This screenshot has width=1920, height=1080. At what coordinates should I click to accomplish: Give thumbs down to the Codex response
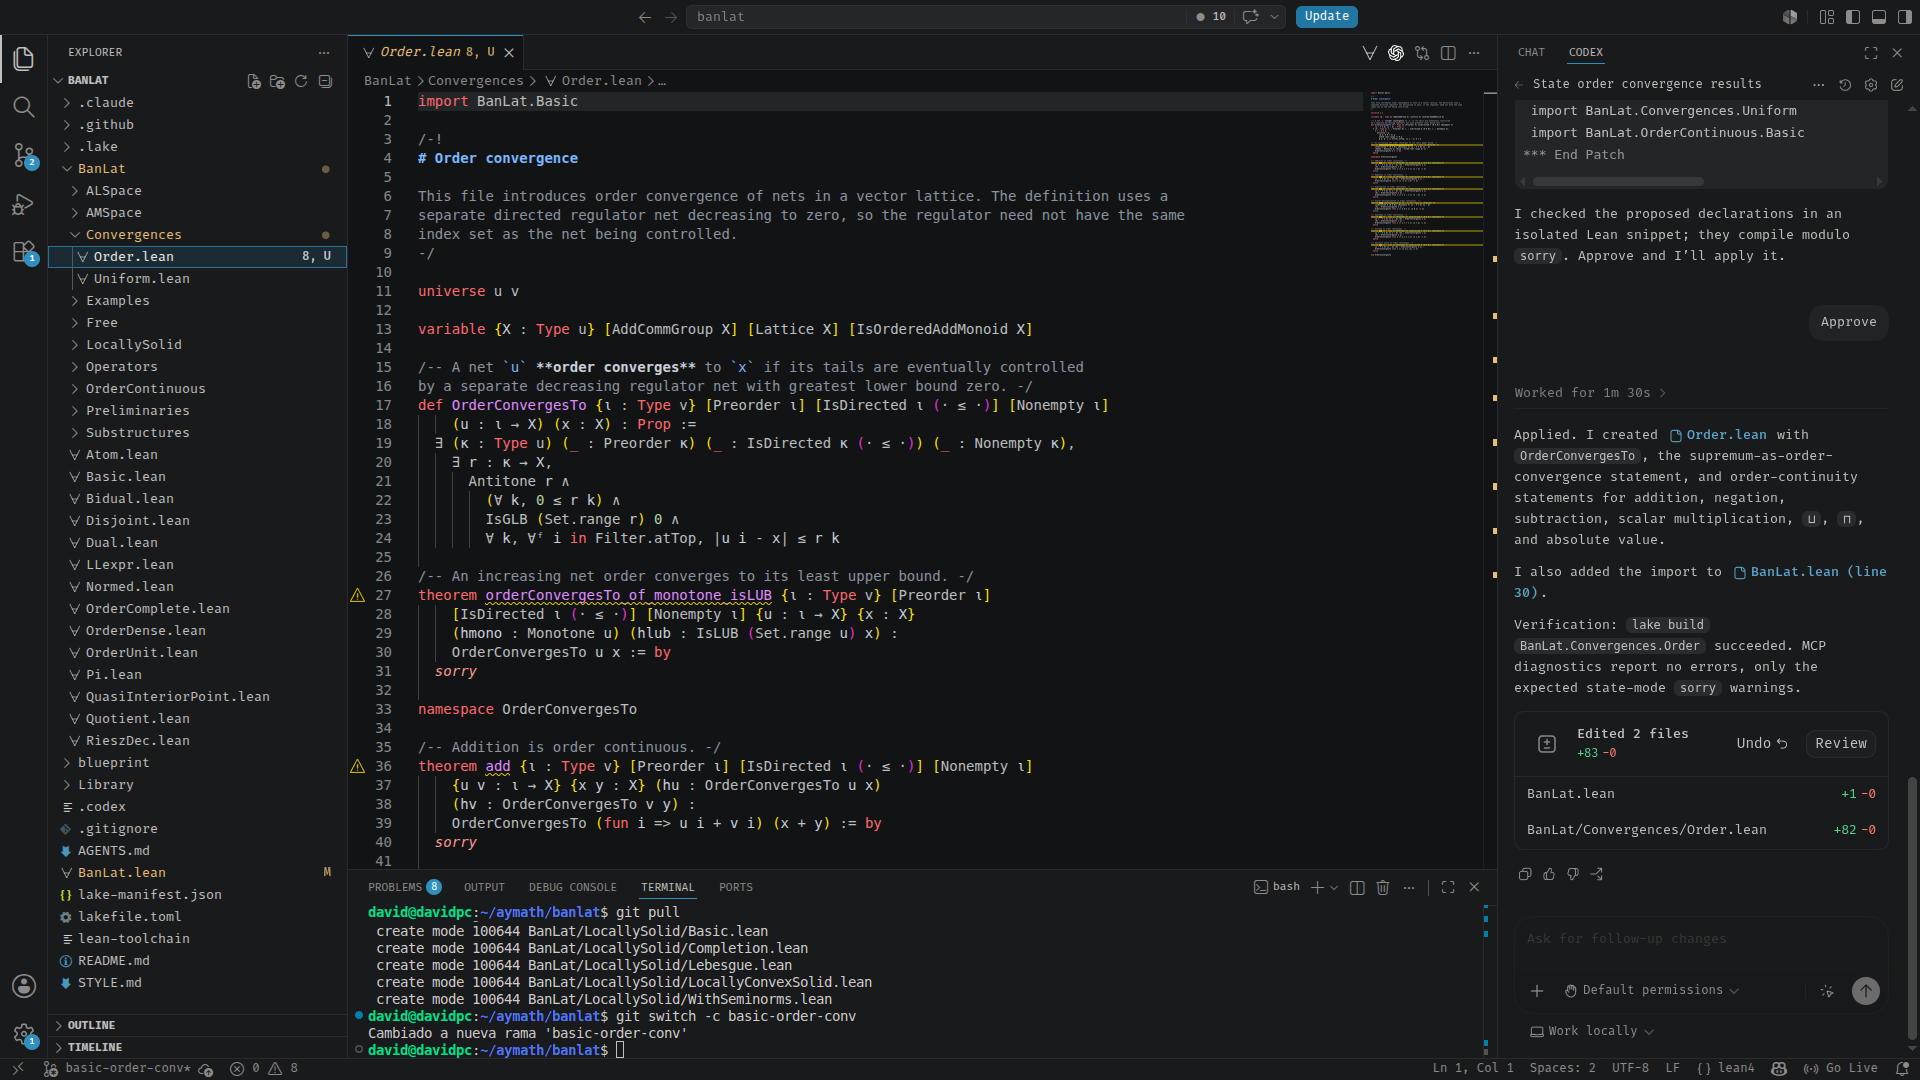click(1573, 874)
